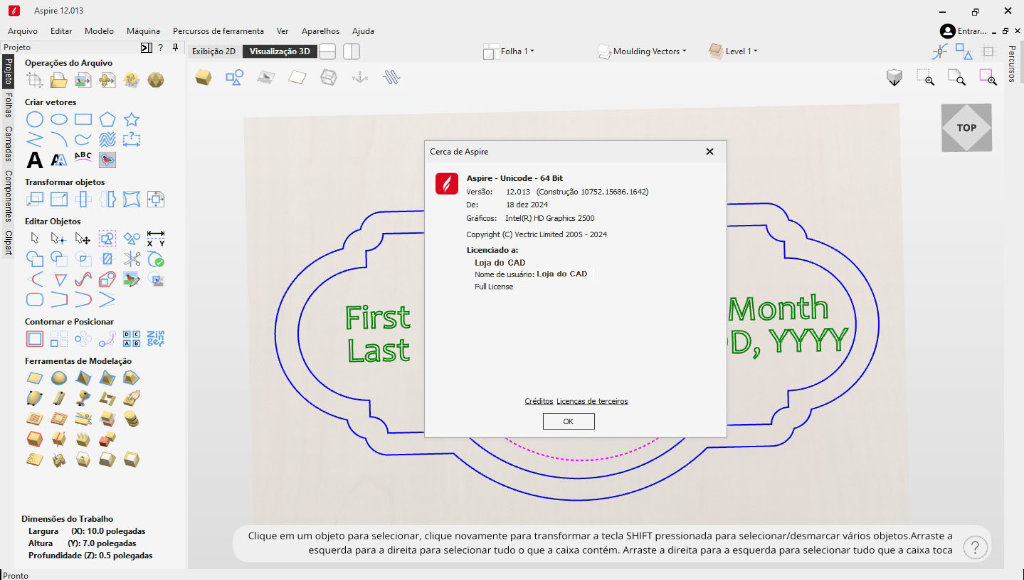Open the Ajuda menu

click(363, 31)
